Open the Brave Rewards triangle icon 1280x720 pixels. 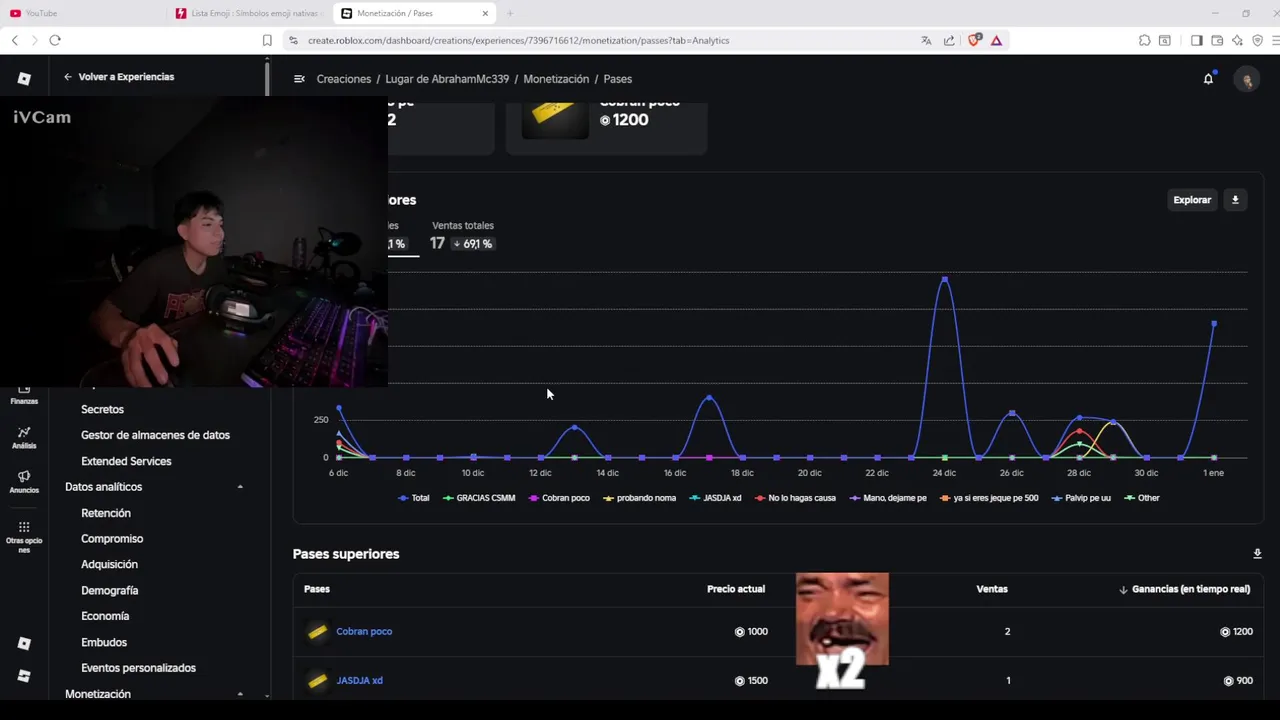tap(996, 40)
